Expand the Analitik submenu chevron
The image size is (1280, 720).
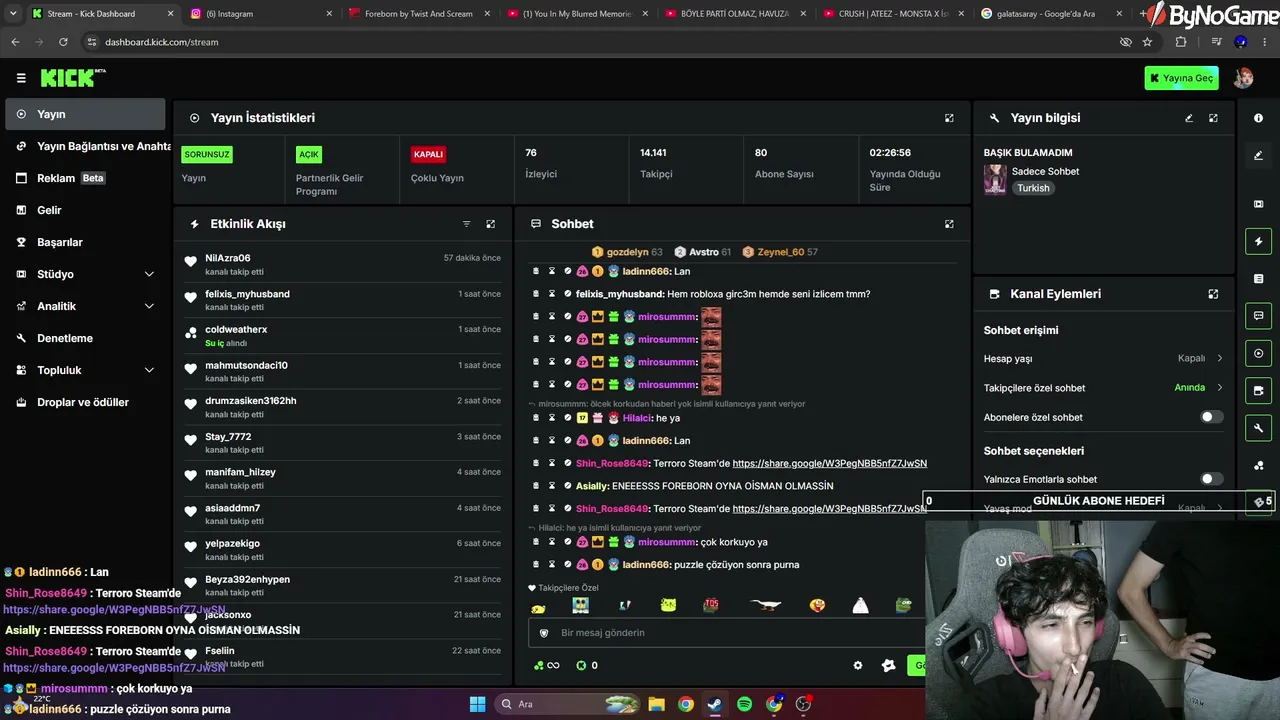[149, 306]
